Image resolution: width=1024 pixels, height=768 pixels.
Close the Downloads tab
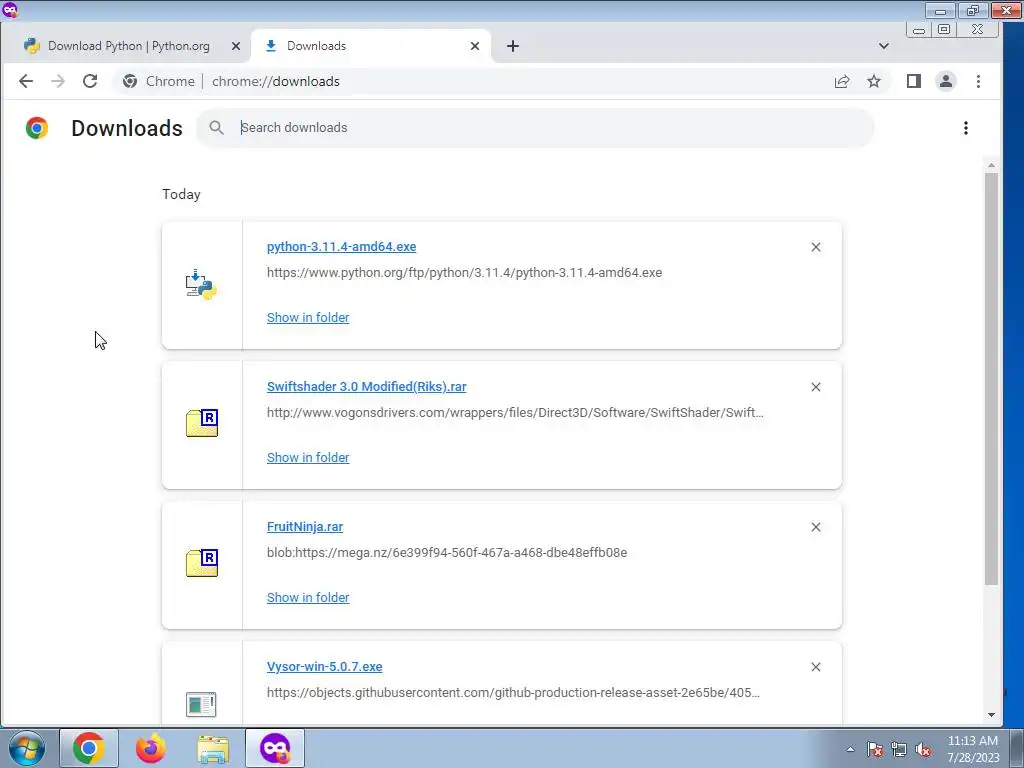click(x=475, y=46)
